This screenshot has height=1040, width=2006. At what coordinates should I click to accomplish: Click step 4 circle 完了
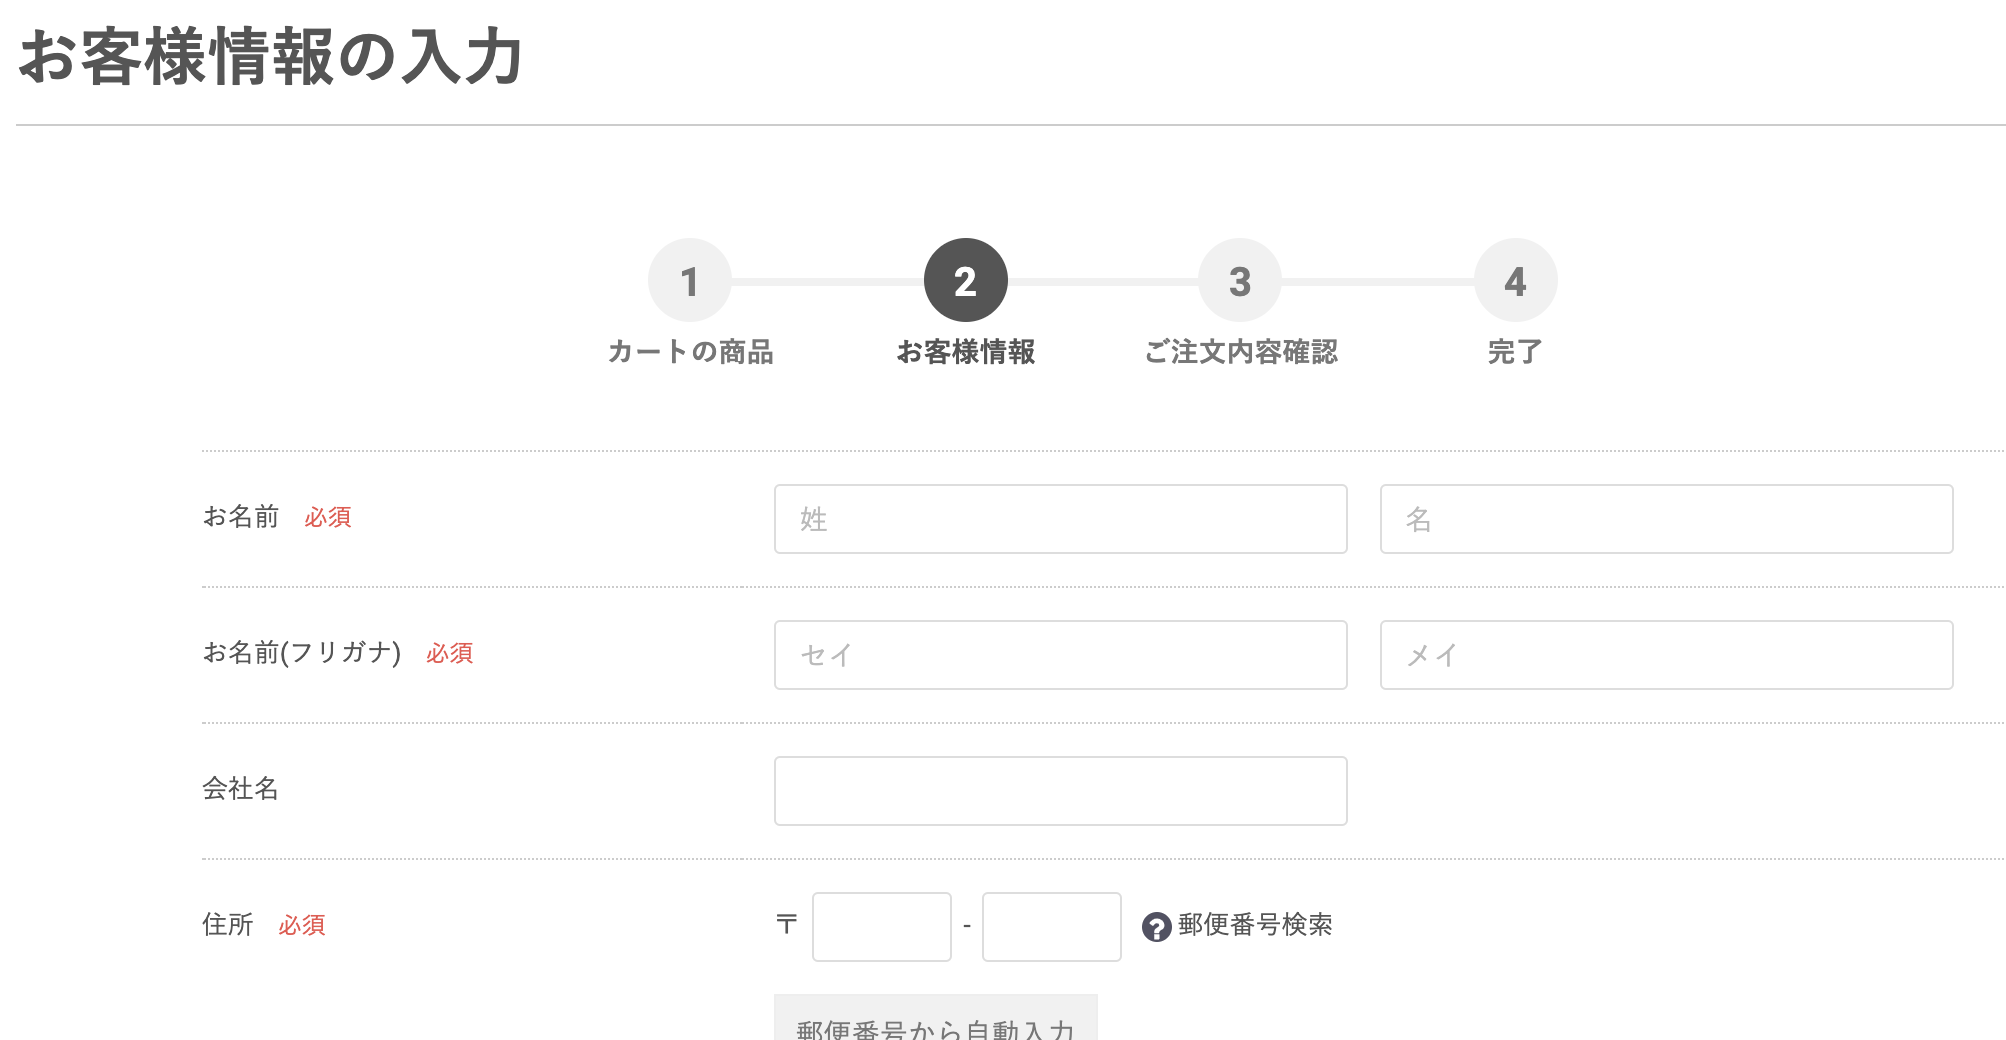click(1515, 280)
